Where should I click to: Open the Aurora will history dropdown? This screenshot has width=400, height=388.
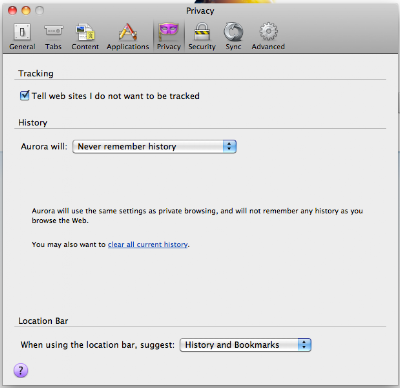coord(154,147)
